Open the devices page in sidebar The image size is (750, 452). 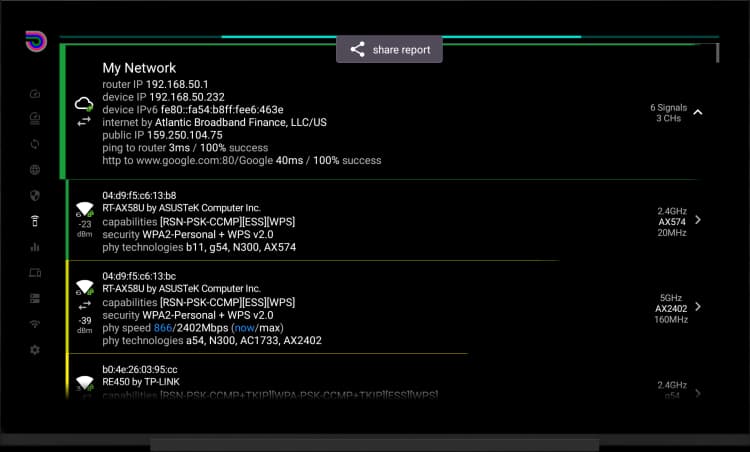(35, 273)
